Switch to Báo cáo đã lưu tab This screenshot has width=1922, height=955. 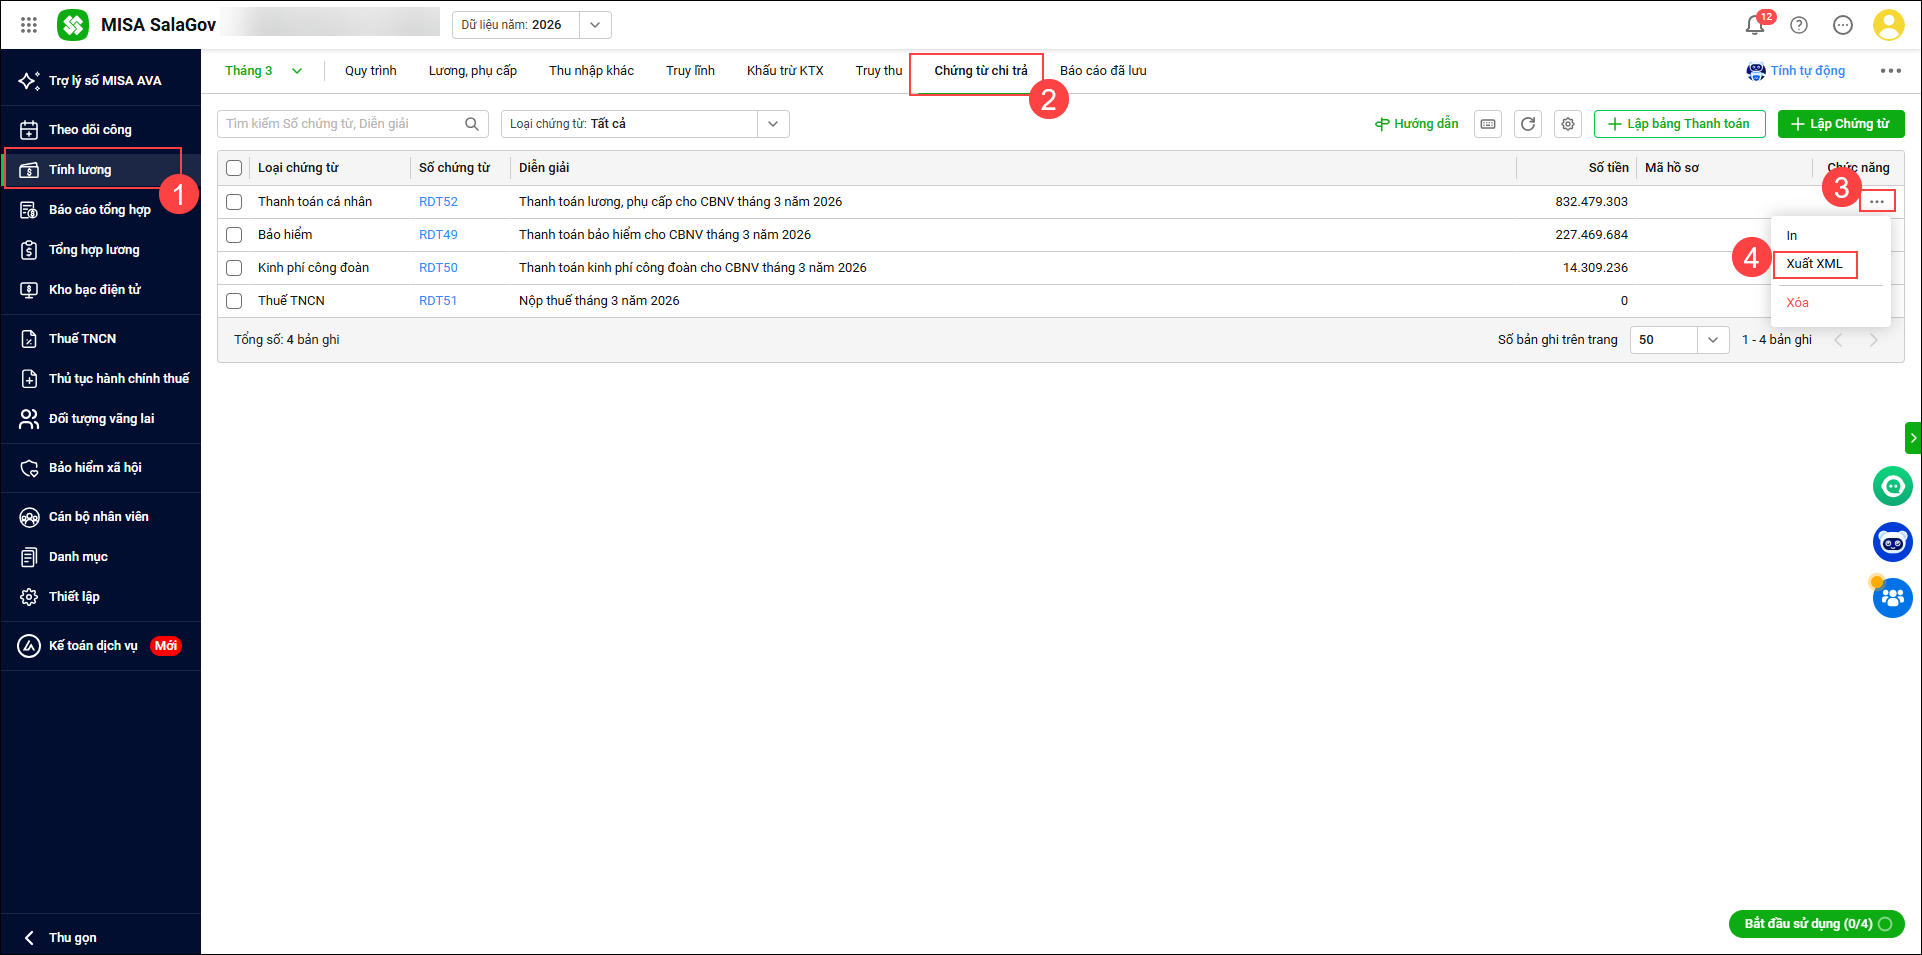1103,71
